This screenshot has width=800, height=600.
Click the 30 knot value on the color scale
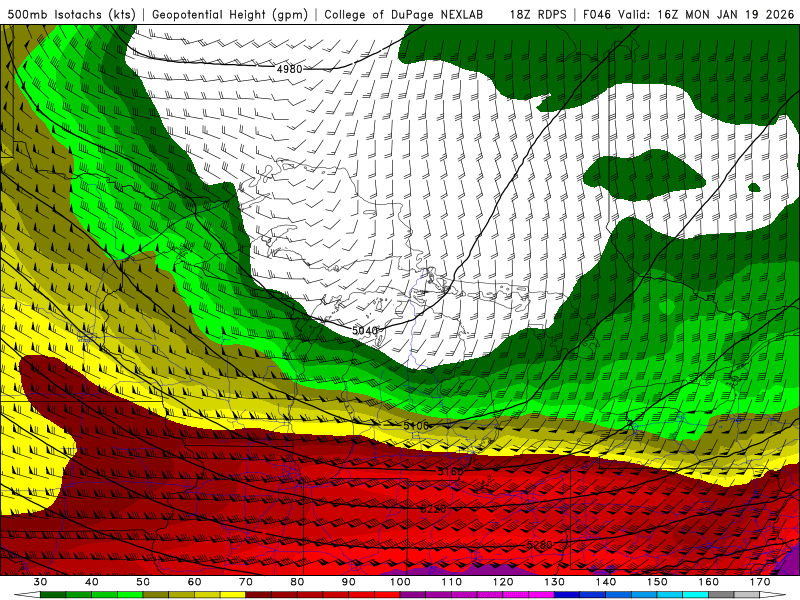pyautogui.click(x=40, y=582)
